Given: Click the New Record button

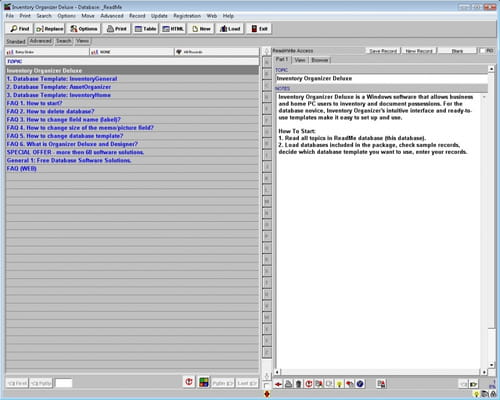Looking at the screenshot, I should [x=419, y=51].
